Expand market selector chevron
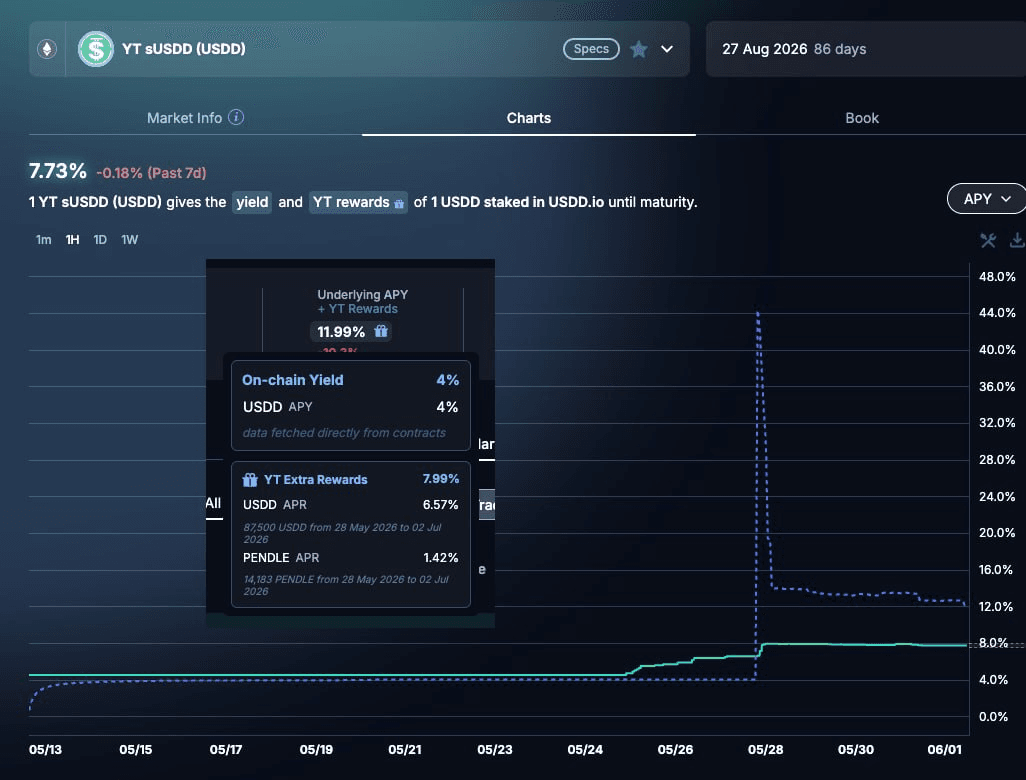Viewport: 1026px width, 780px height. pos(667,49)
